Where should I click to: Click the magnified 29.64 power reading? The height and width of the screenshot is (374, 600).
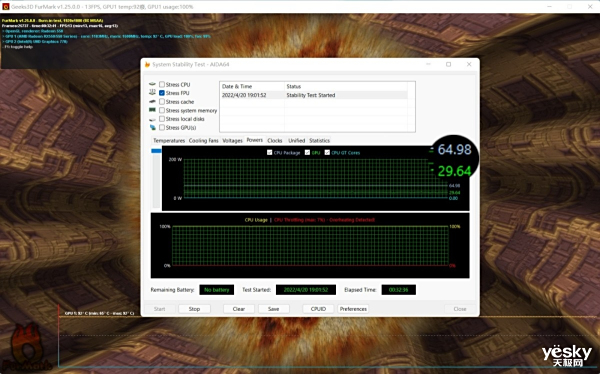(x=454, y=171)
